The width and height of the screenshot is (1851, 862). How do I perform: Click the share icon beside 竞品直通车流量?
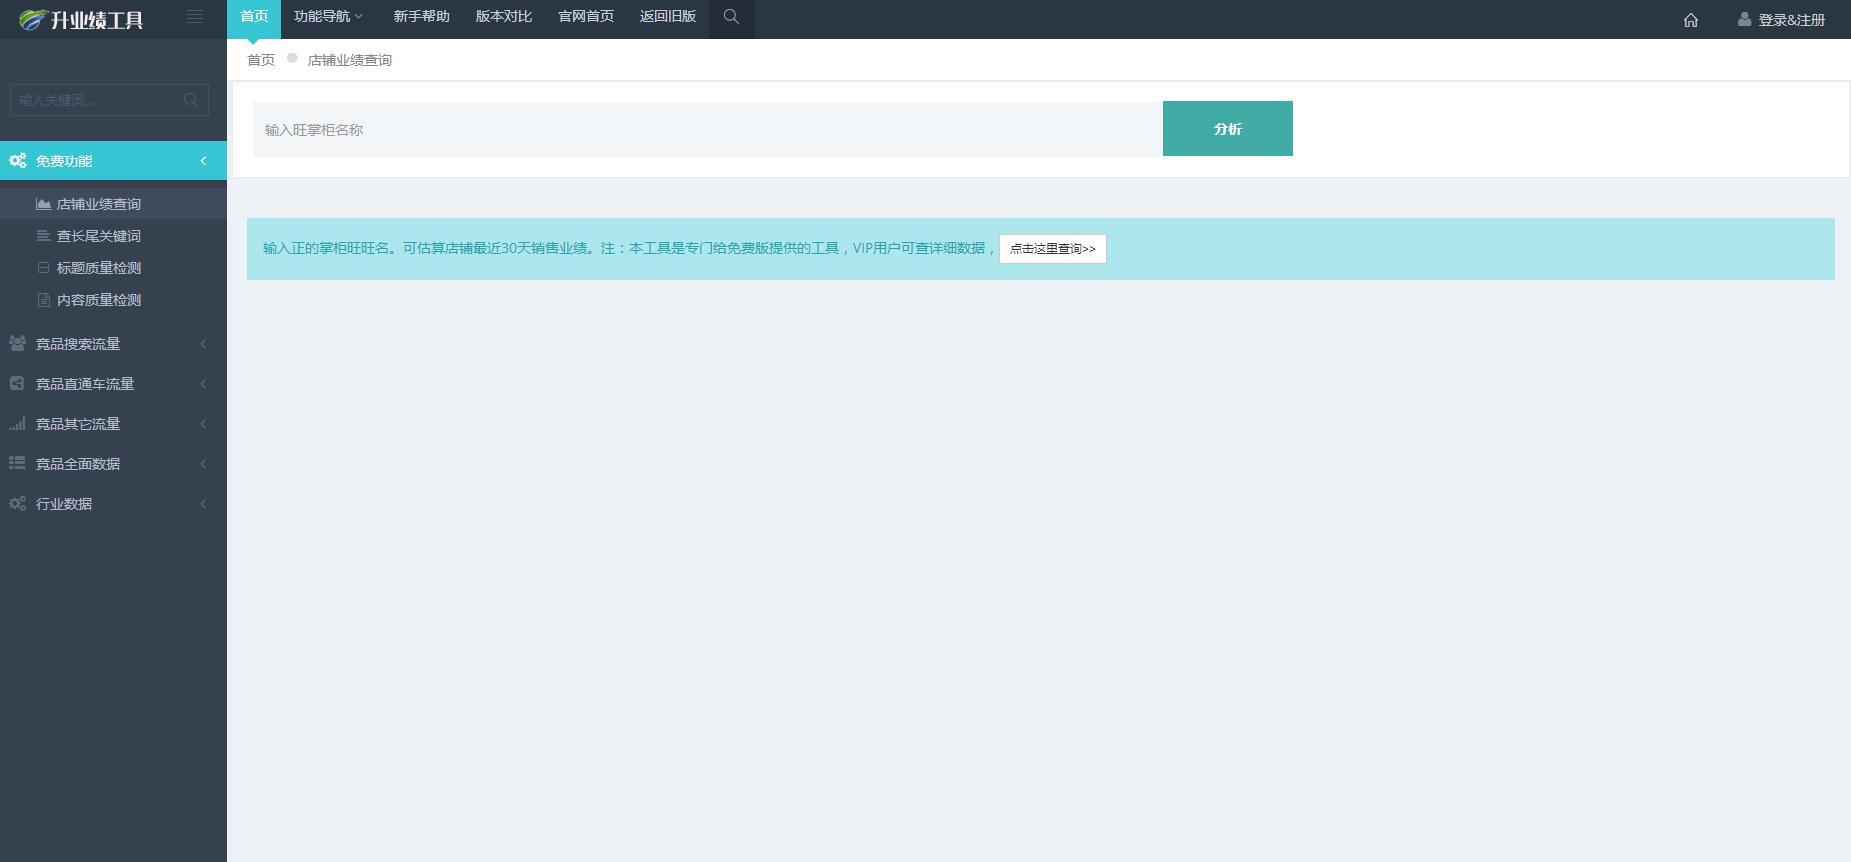pos(17,383)
